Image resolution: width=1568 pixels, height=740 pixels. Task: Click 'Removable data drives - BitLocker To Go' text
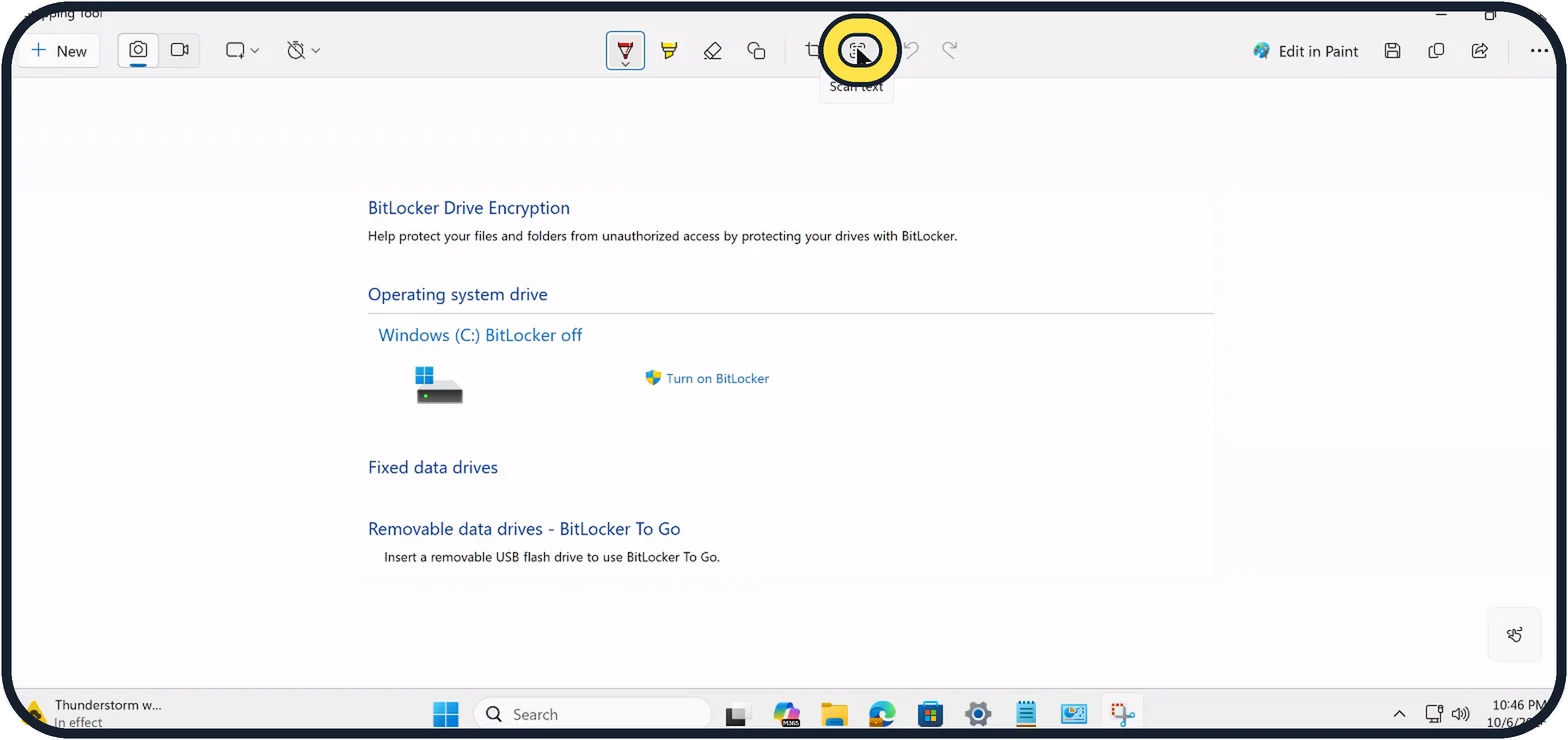pos(524,529)
